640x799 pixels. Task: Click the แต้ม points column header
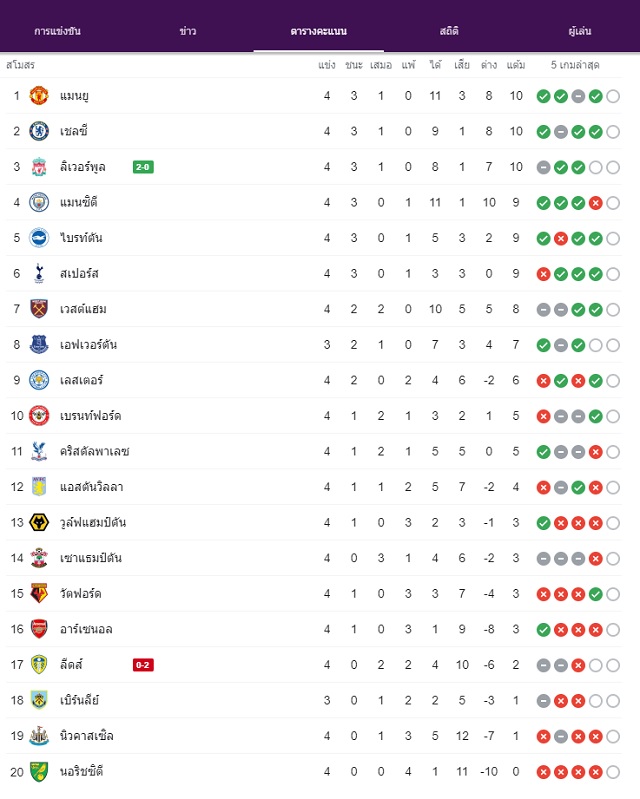516,65
